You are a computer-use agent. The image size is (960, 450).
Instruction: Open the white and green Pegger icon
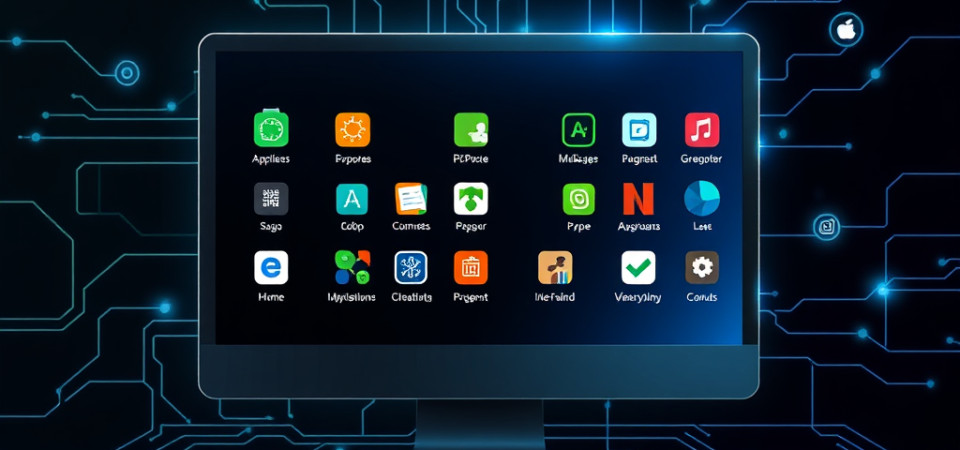(x=471, y=199)
